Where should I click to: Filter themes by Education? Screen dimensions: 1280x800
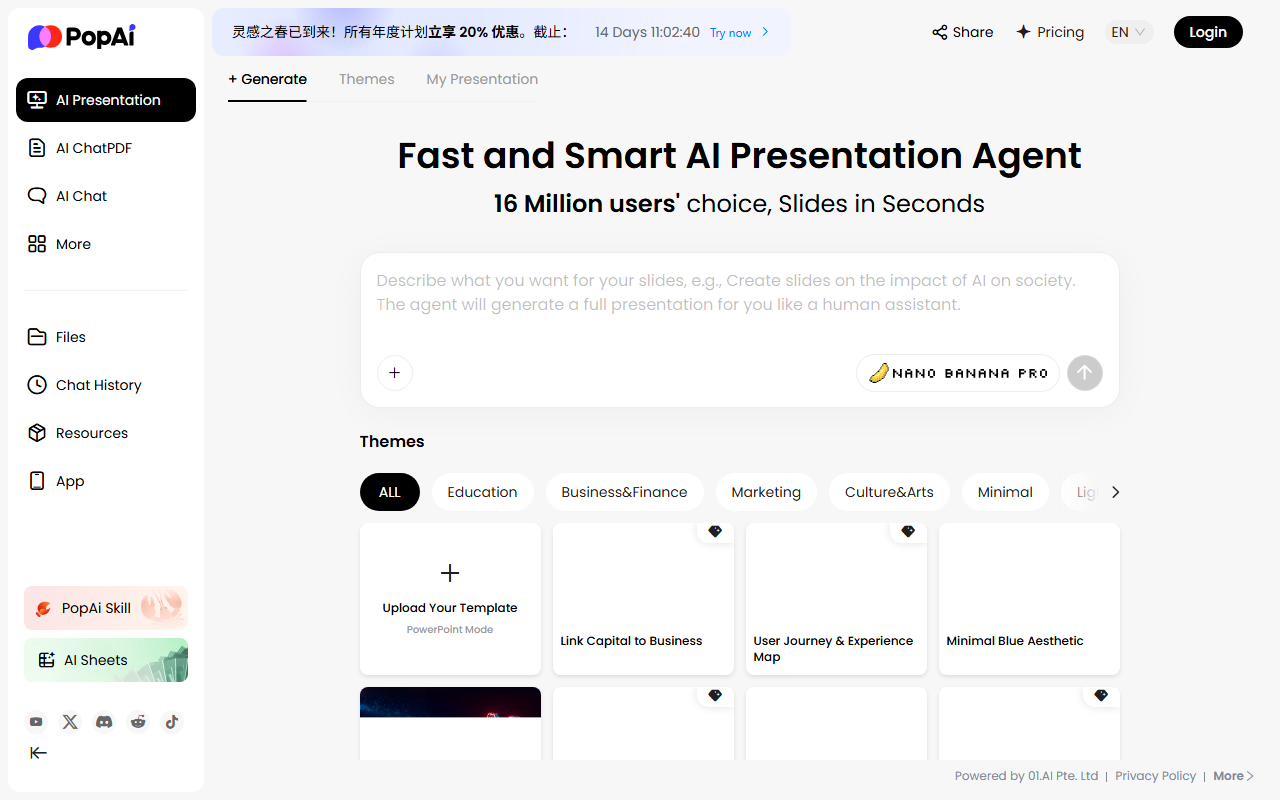pyautogui.click(x=482, y=492)
